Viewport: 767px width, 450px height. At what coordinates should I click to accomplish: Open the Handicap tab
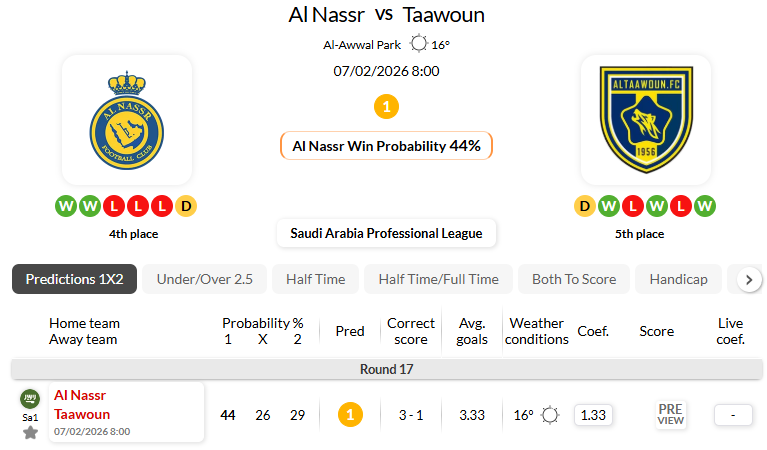(x=678, y=279)
